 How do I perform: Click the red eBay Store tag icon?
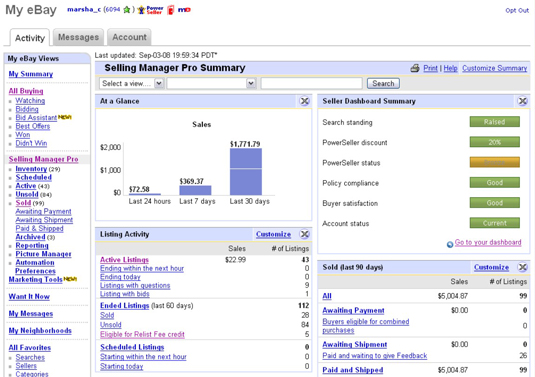(171, 10)
